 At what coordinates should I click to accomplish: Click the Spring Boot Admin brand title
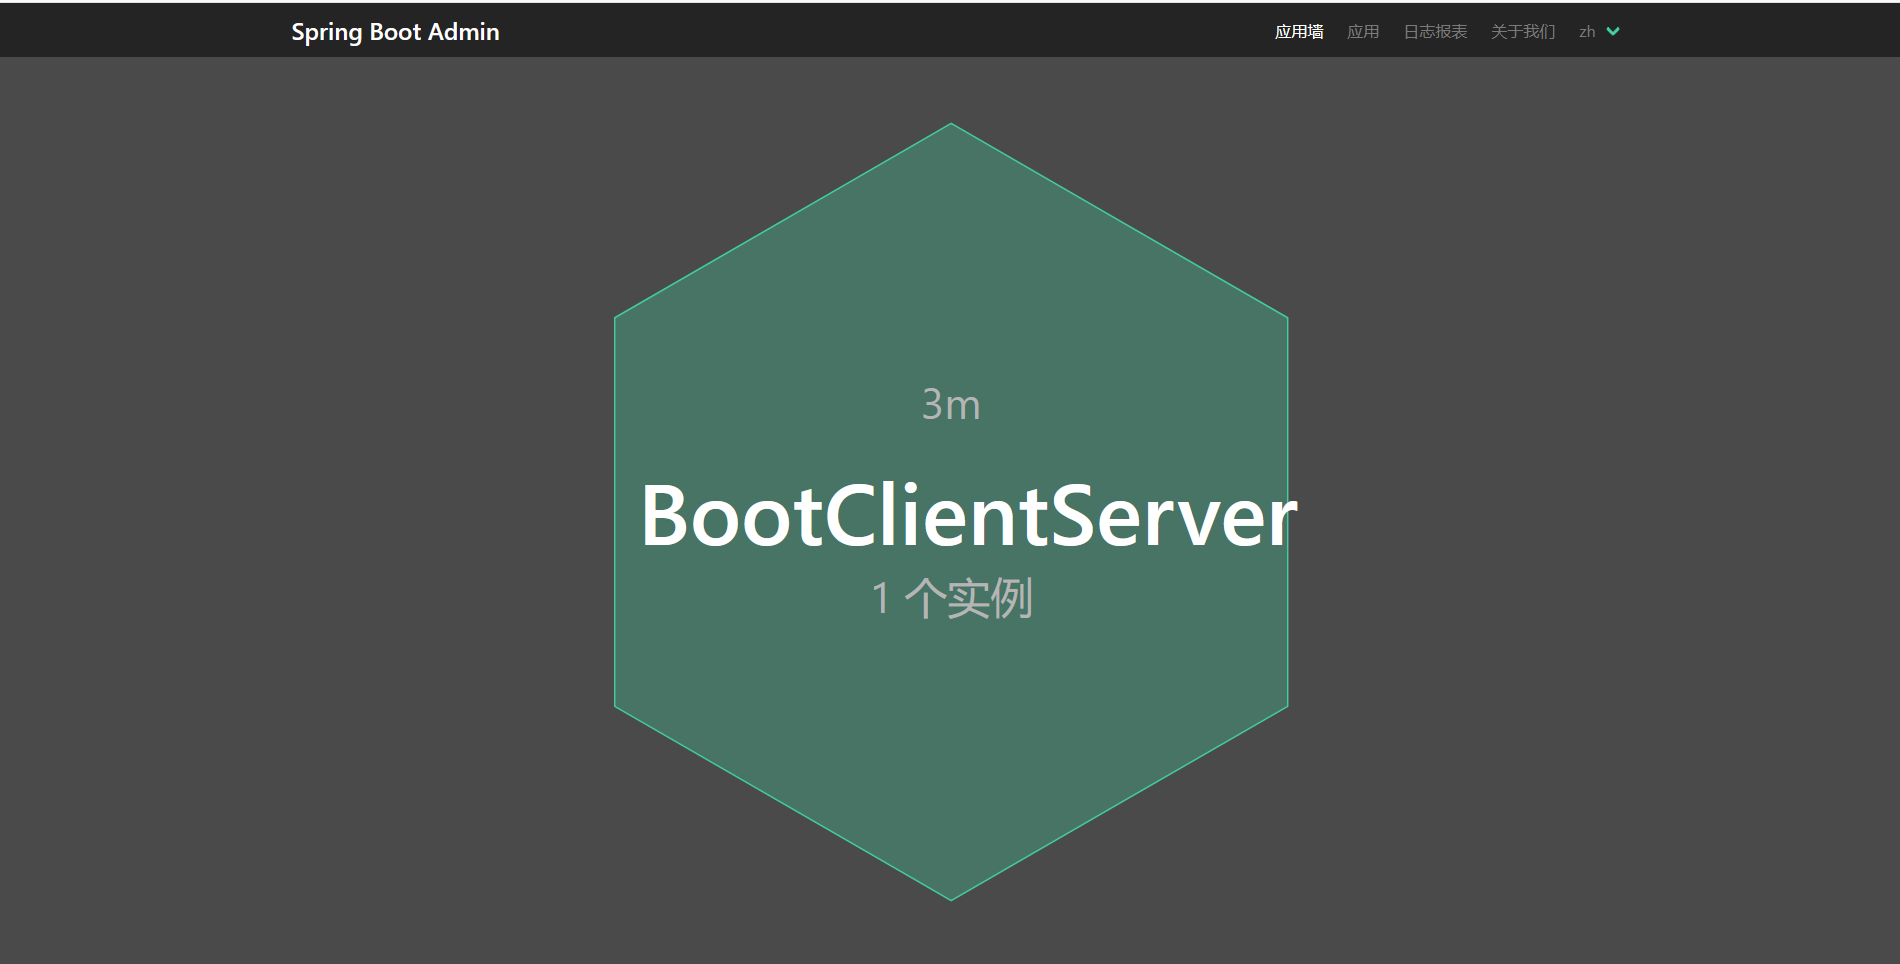(x=395, y=32)
